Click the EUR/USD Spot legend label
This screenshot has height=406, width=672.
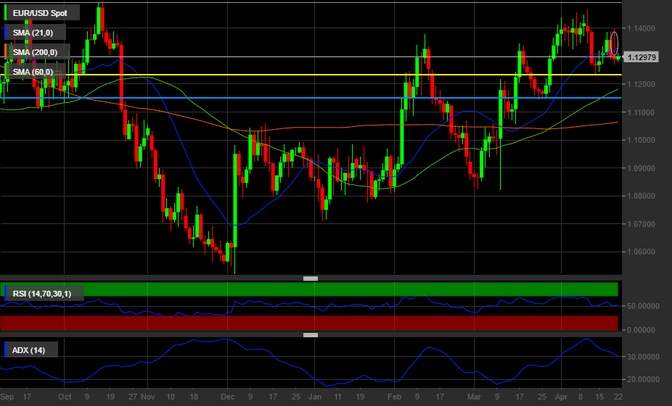pyautogui.click(x=42, y=13)
